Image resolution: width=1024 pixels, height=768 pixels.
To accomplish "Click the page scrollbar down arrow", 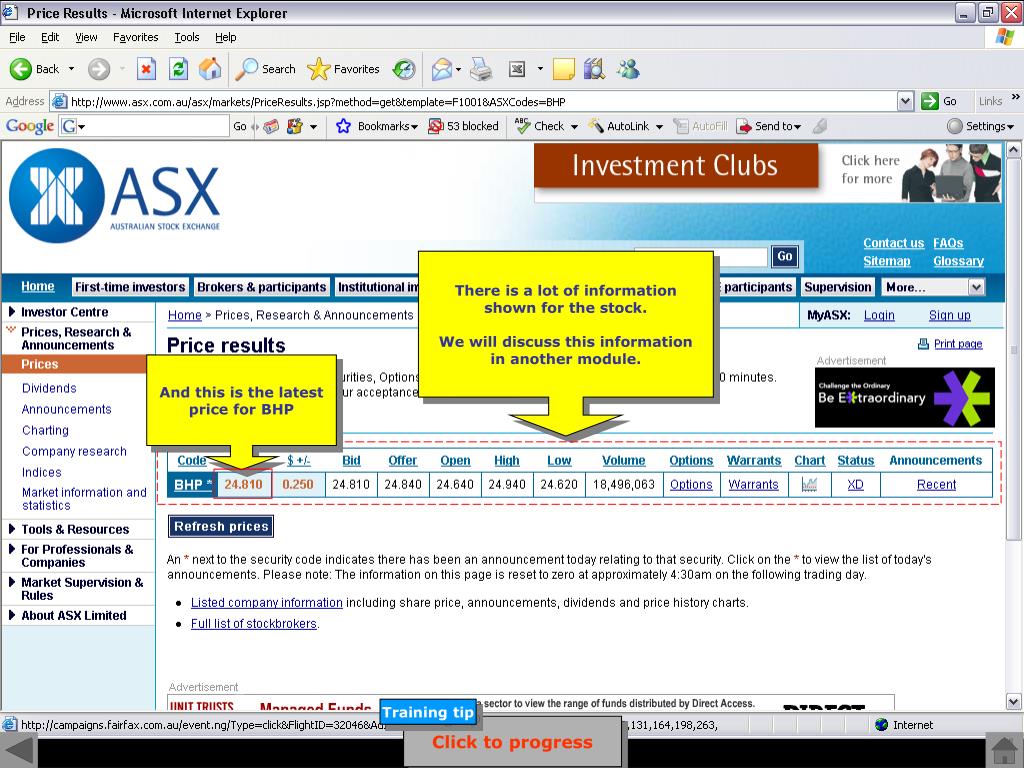I will pos(1013,702).
